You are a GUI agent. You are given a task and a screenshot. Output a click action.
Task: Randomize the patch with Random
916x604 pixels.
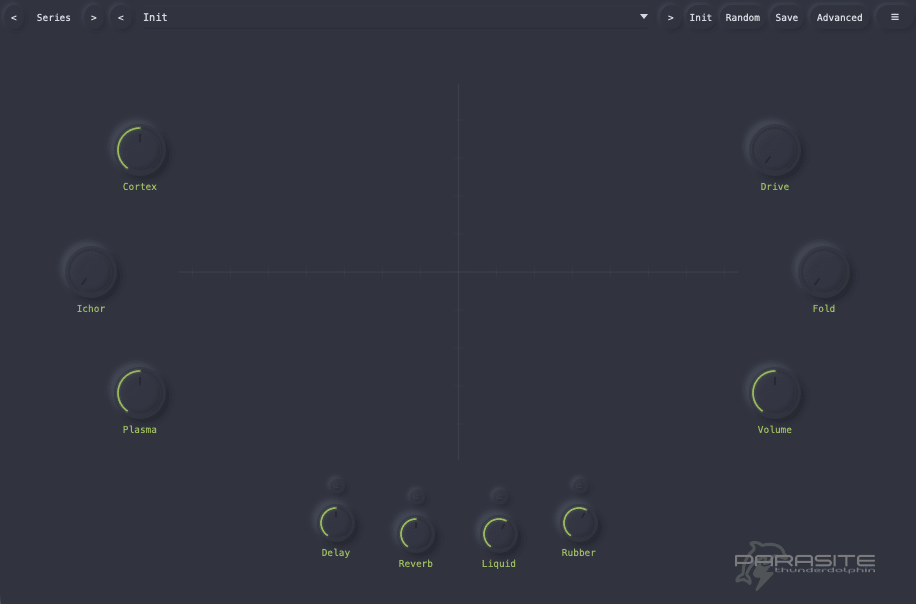point(743,17)
